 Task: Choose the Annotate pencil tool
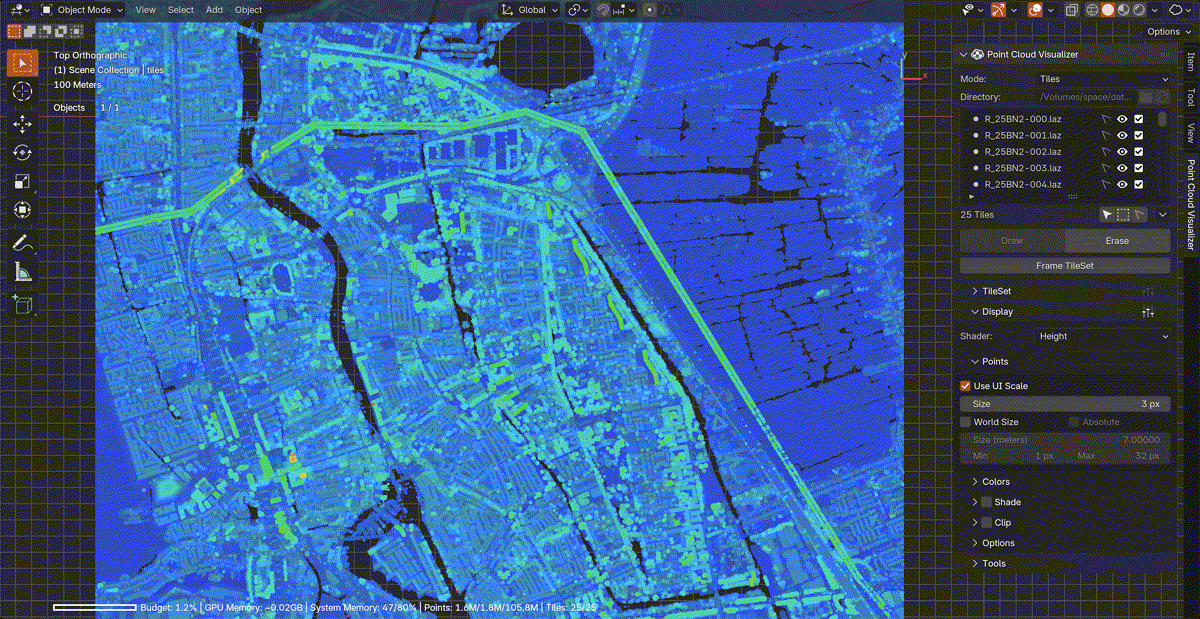22,242
